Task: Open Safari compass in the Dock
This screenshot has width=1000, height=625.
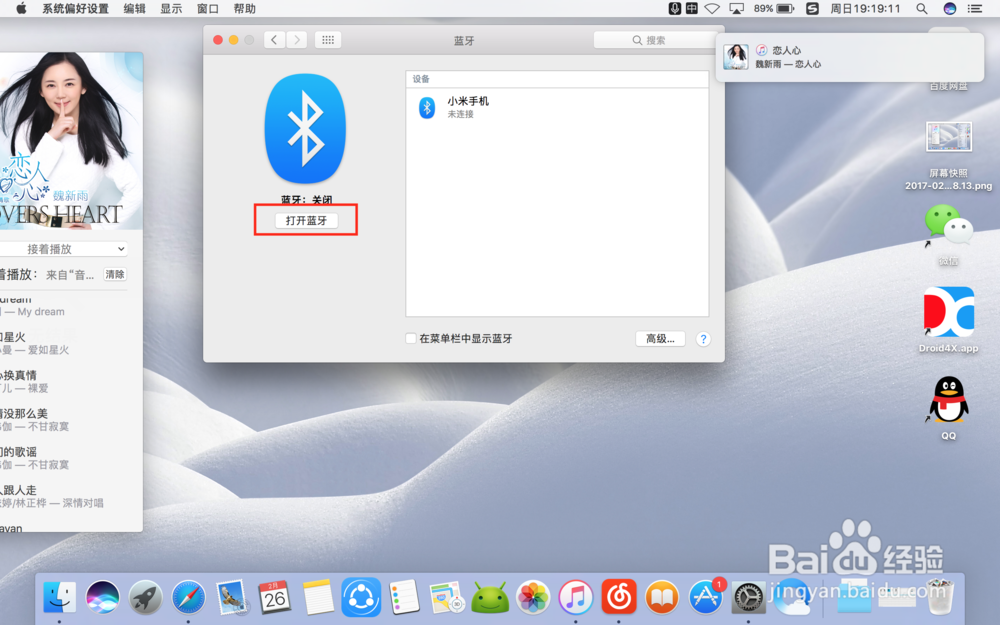Action: tap(189, 598)
